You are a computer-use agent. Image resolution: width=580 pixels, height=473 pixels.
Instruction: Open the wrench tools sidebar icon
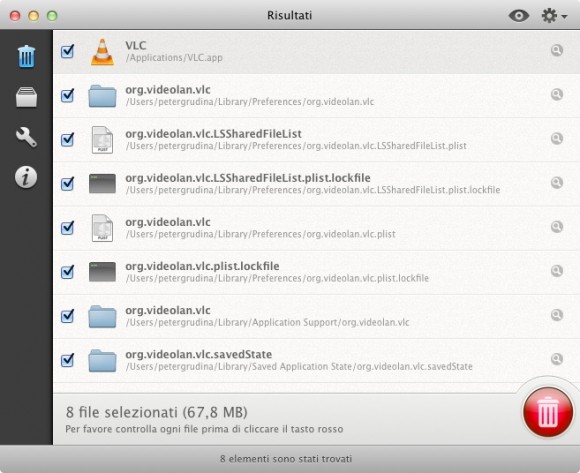pos(26,137)
